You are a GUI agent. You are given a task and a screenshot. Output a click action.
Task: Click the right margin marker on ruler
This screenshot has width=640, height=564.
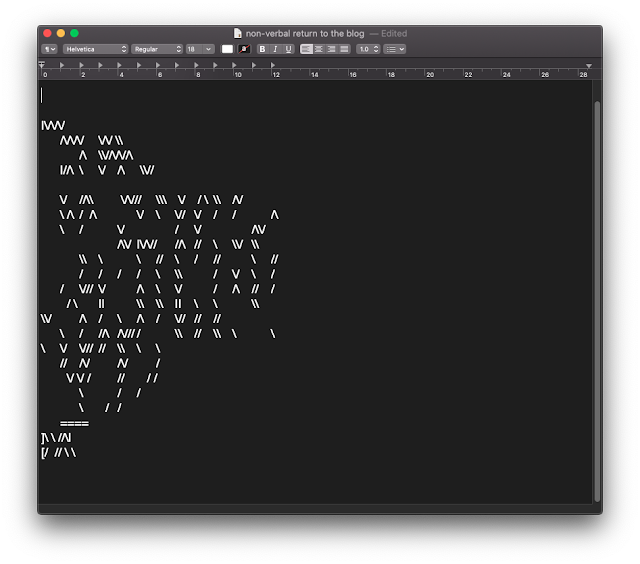pos(589,66)
